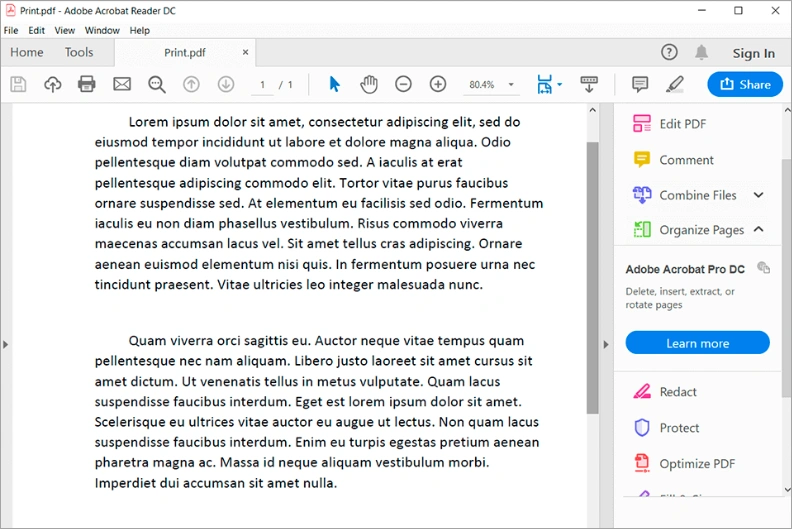This screenshot has height=529, width=792.
Task: Open the Comment tool in side panel
Action: (673, 160)
